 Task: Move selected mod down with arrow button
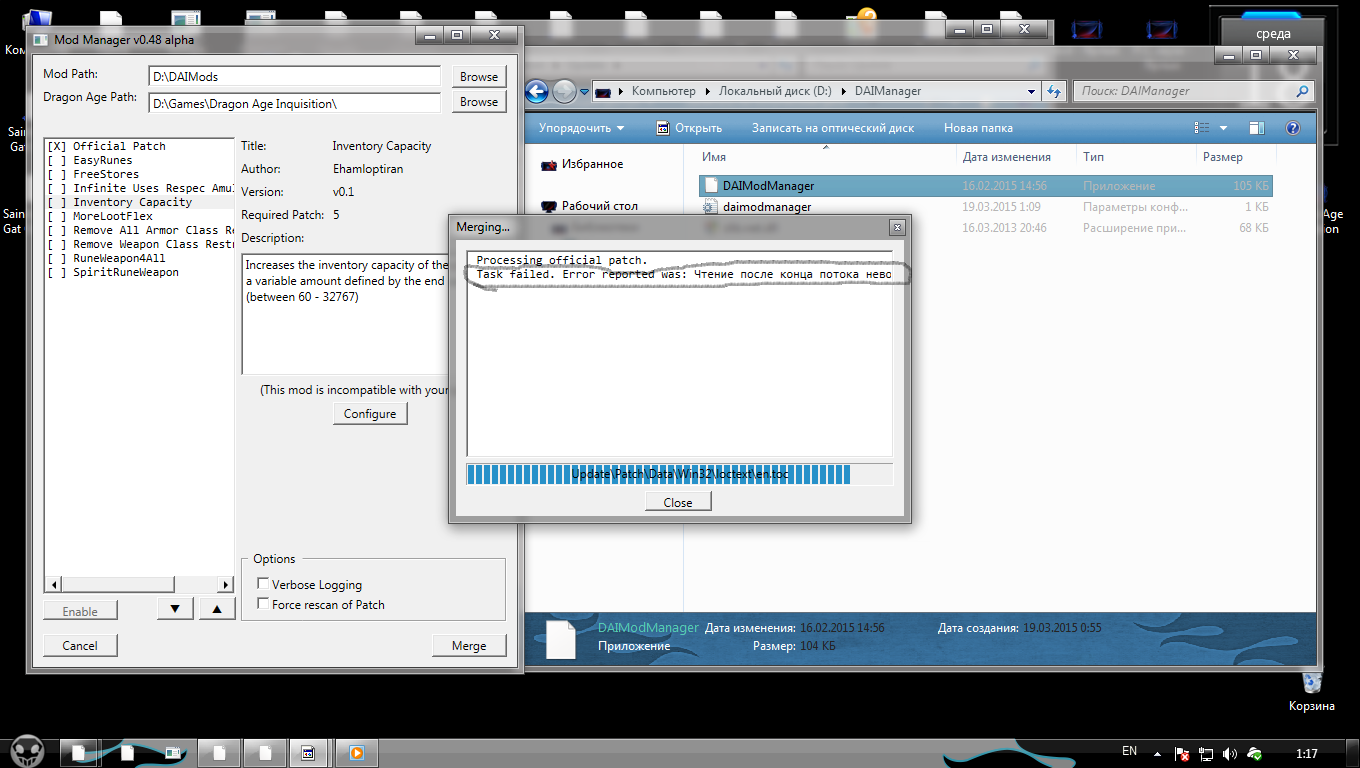[x=176, y=608]
